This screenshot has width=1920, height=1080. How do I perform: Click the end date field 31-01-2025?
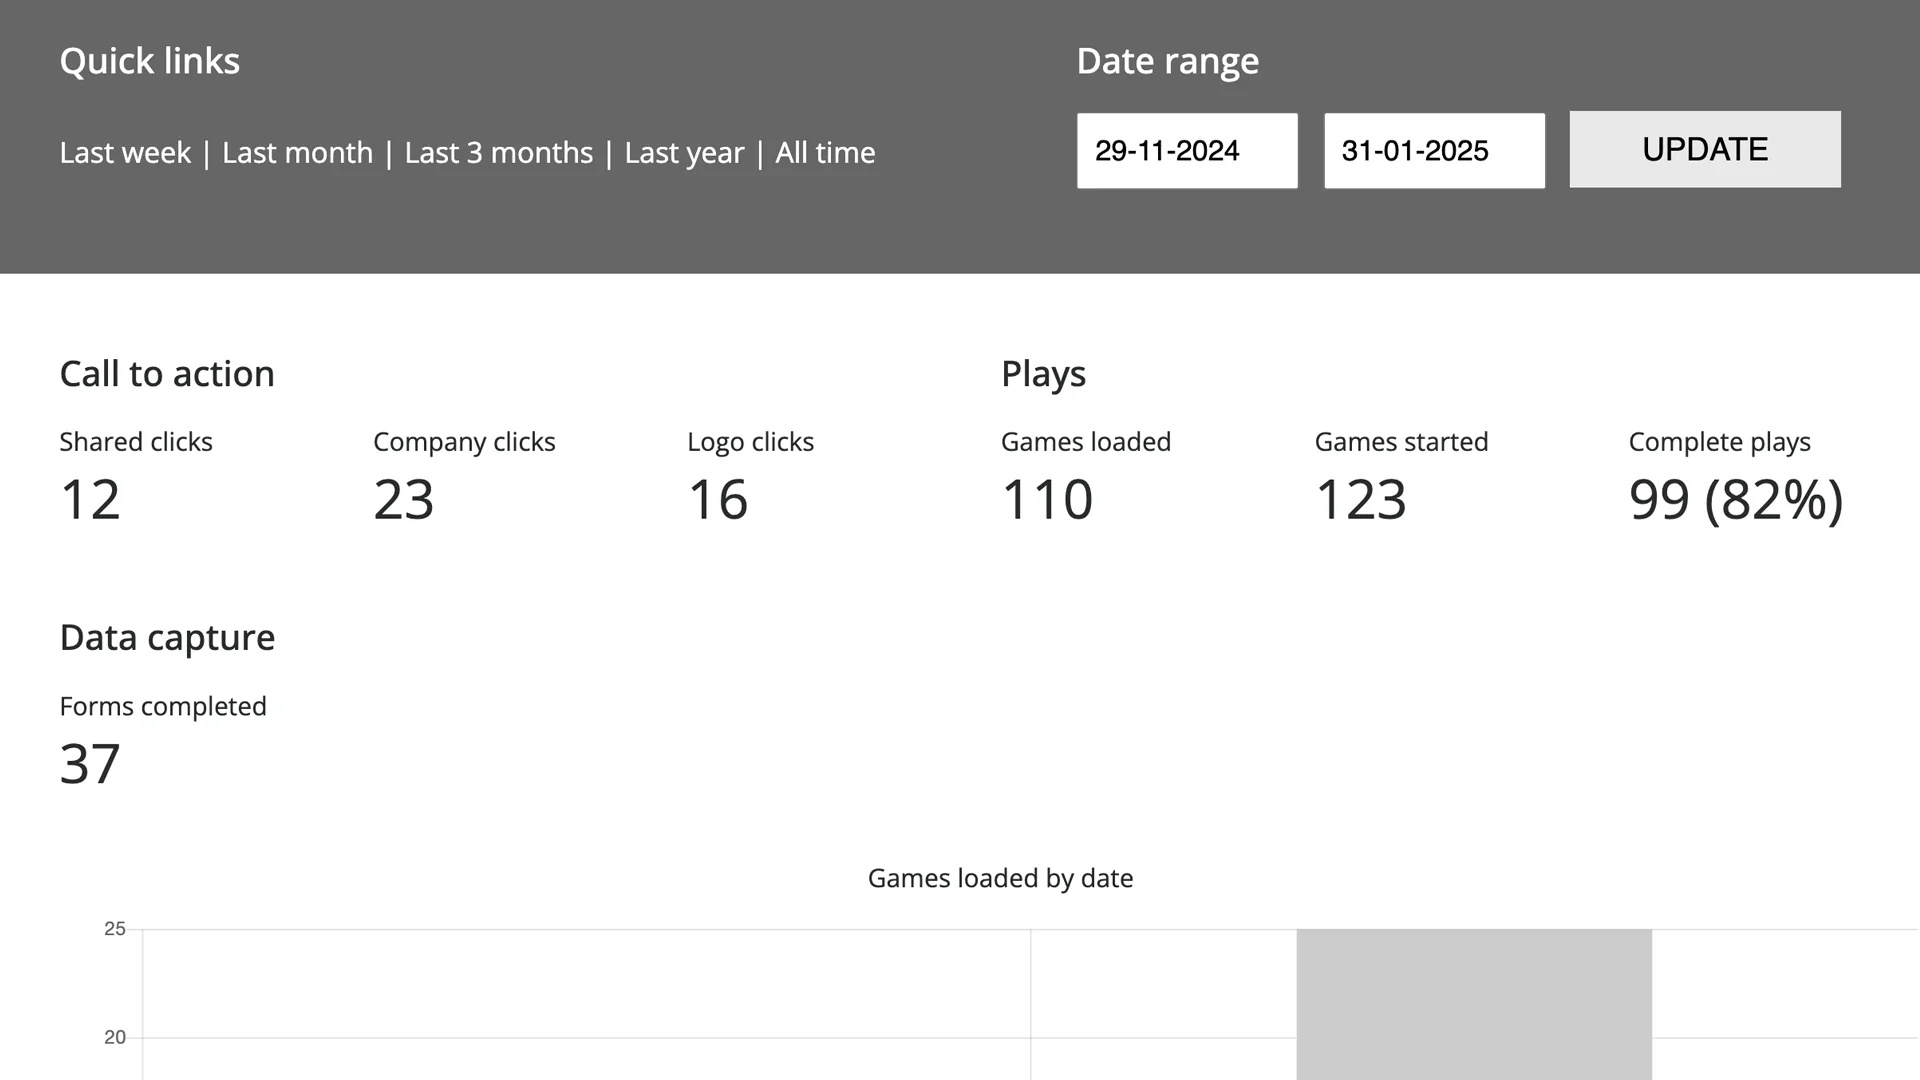[x=1433, y=151]
